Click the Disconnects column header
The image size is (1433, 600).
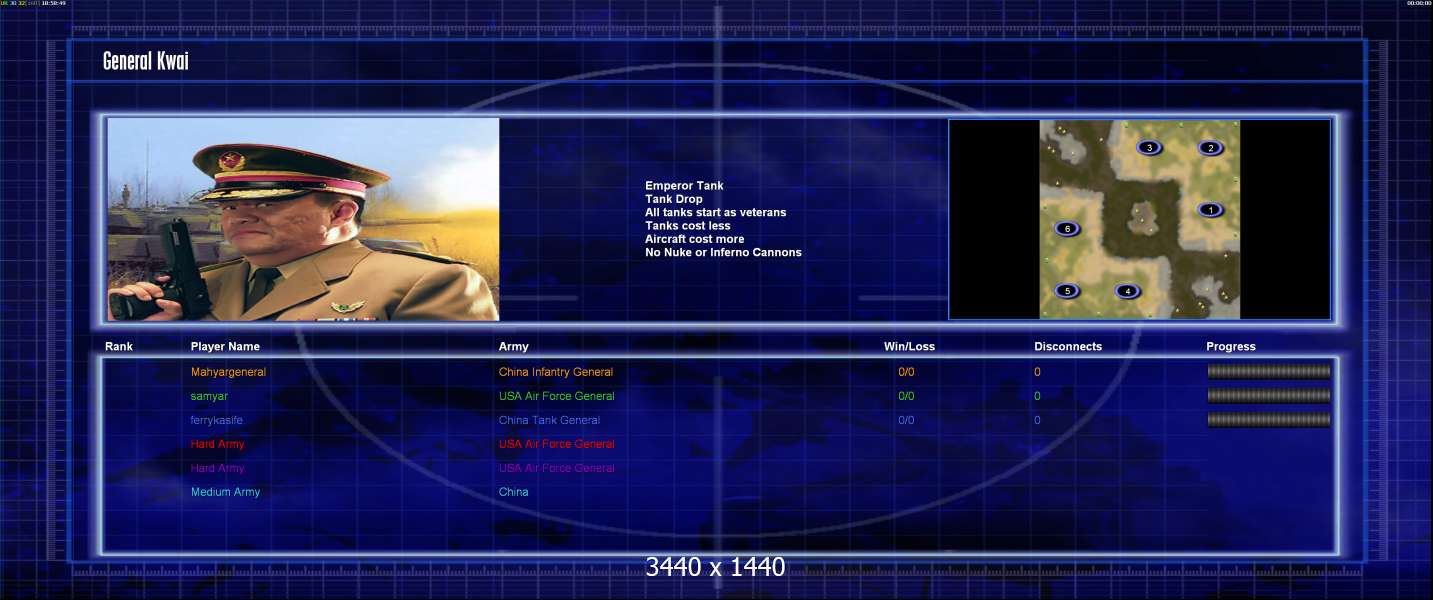1068,347
